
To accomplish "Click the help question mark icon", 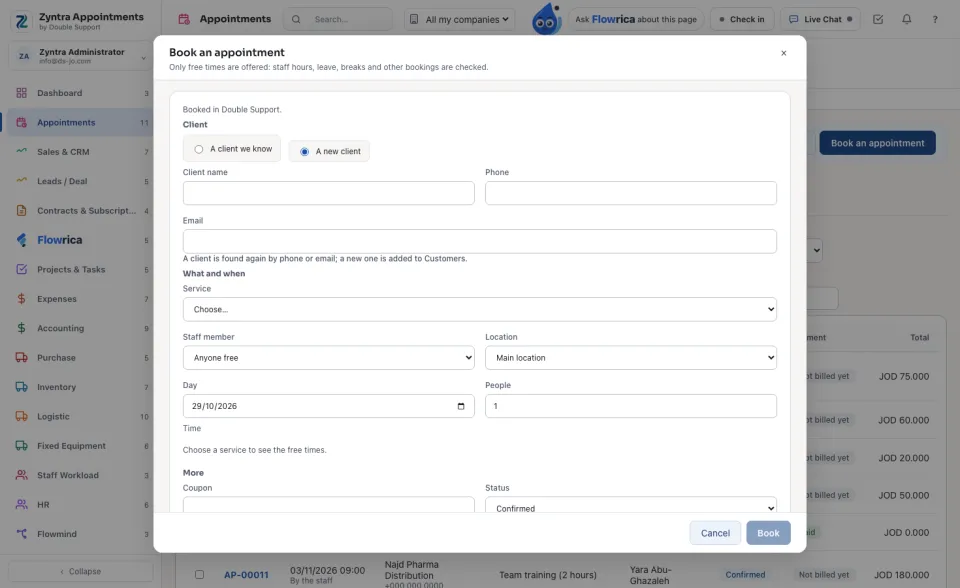I will [935, 20].
